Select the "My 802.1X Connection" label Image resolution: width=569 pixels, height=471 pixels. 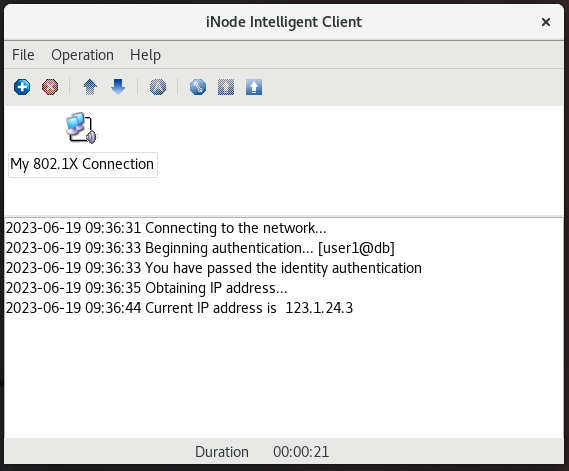83,164
